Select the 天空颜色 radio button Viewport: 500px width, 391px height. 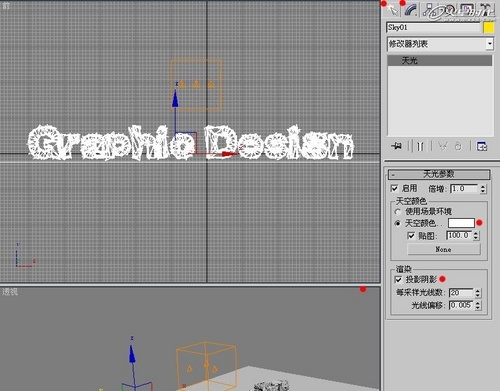pos(397,223)
